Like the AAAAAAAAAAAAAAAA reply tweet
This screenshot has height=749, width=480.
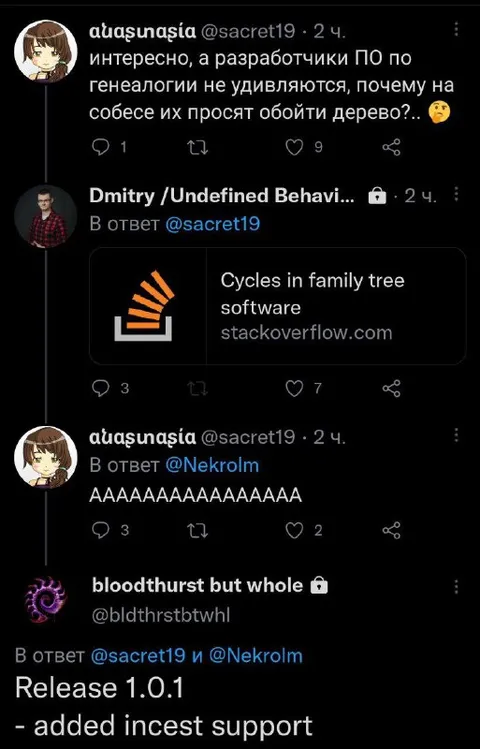point(294,531)
